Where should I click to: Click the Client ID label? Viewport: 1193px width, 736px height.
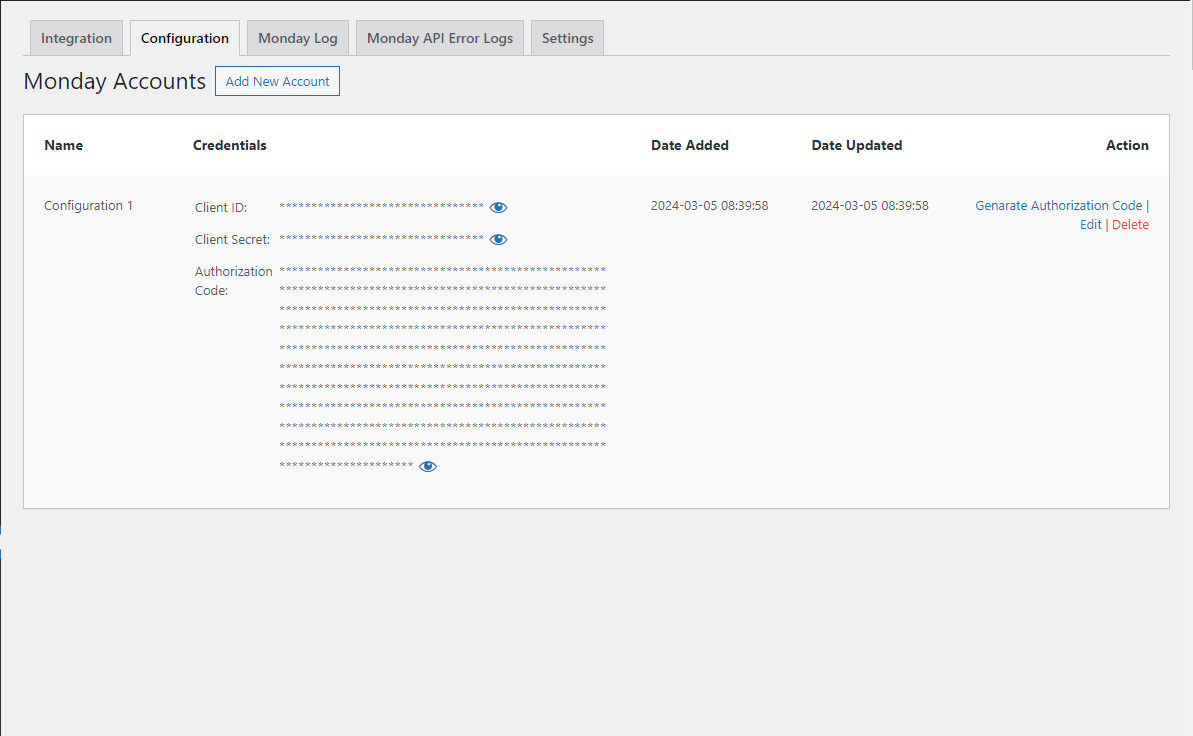point(221,207)
